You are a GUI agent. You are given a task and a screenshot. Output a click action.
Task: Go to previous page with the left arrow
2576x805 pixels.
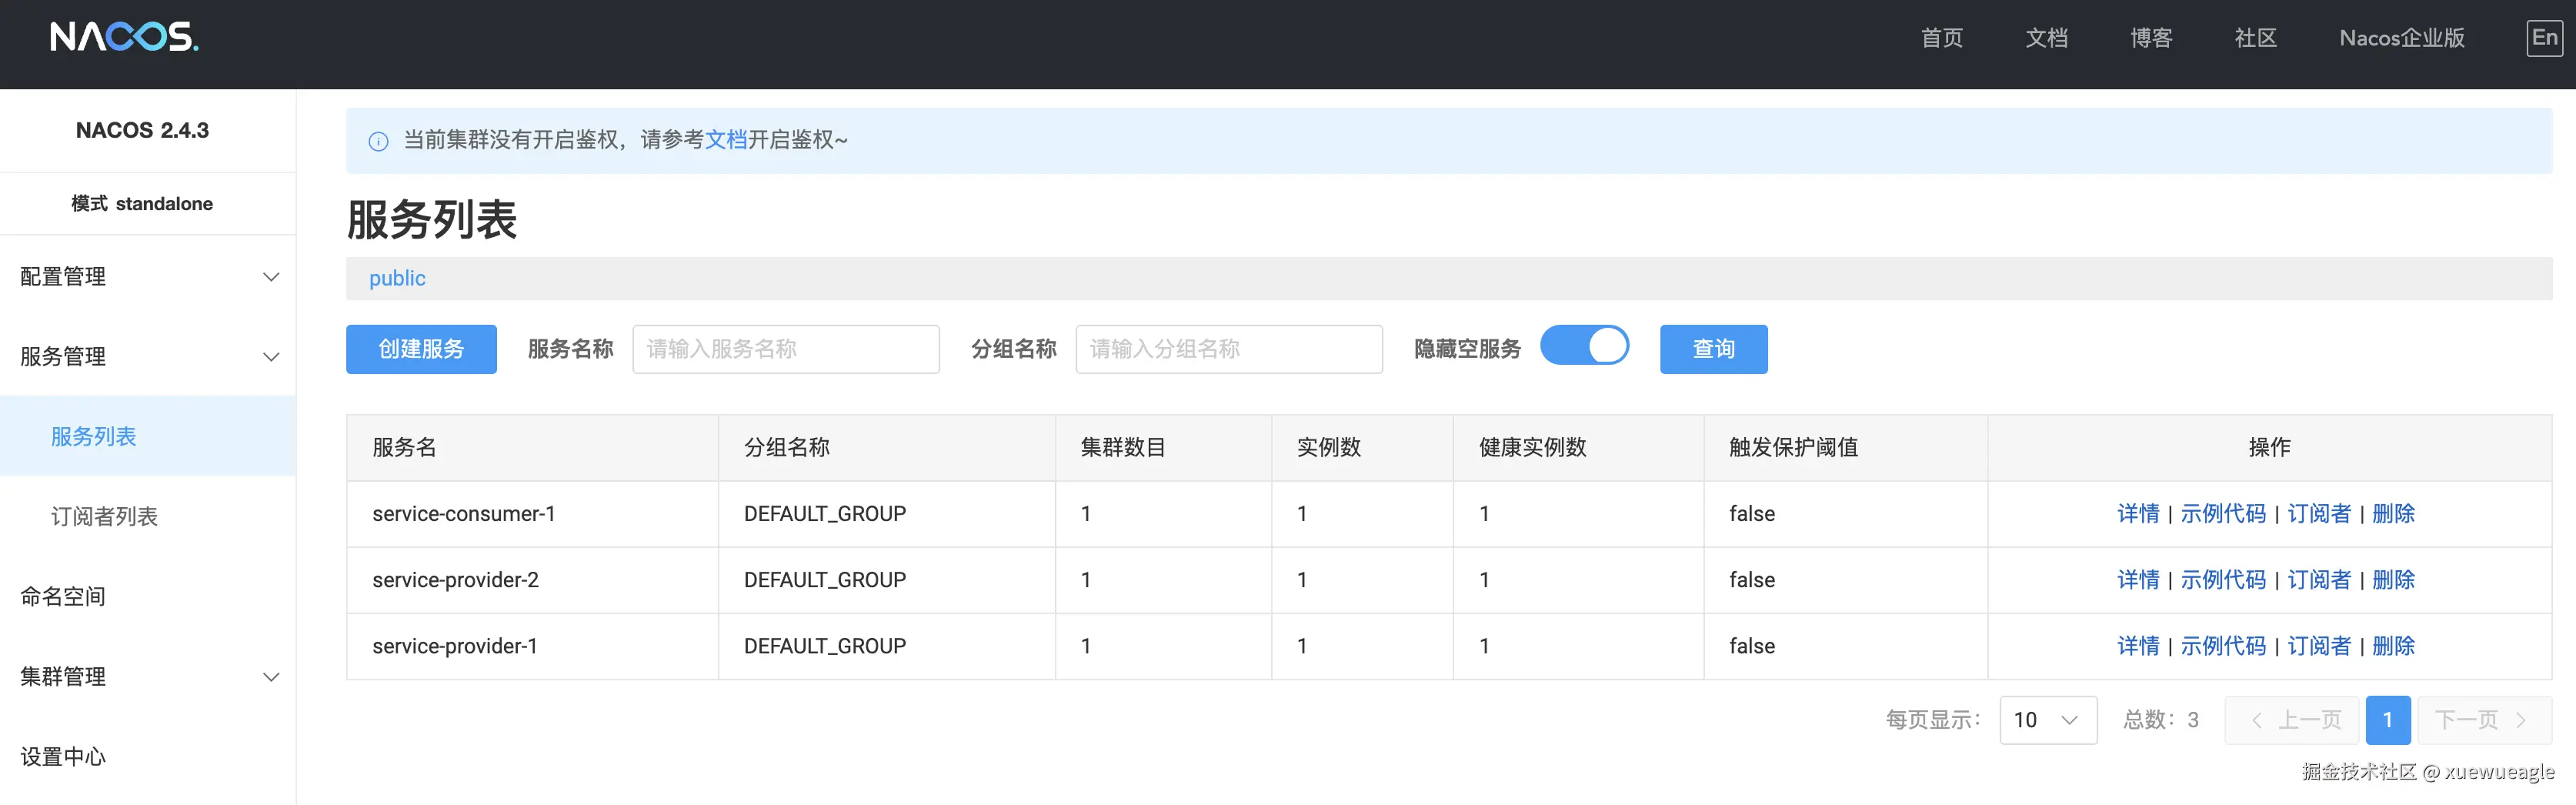click(x=2257, y=719)
